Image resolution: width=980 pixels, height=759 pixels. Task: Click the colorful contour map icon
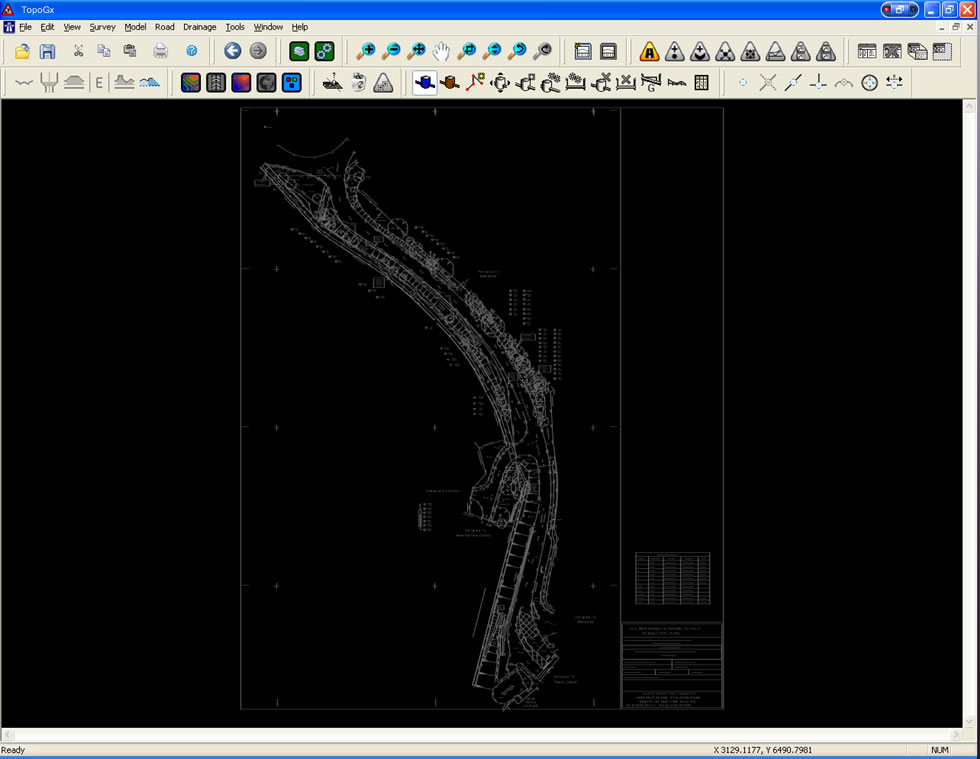[191, 83]
